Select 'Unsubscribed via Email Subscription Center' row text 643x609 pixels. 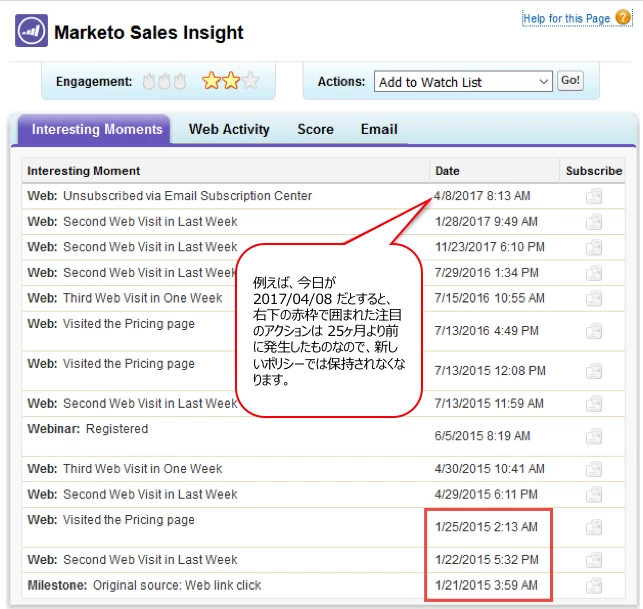point(187,196)
